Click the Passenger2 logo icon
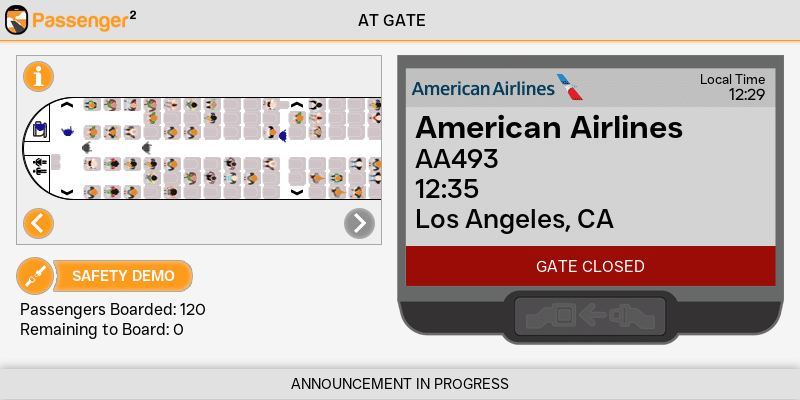This screenshot has height=400, width=800. (17, 19)
